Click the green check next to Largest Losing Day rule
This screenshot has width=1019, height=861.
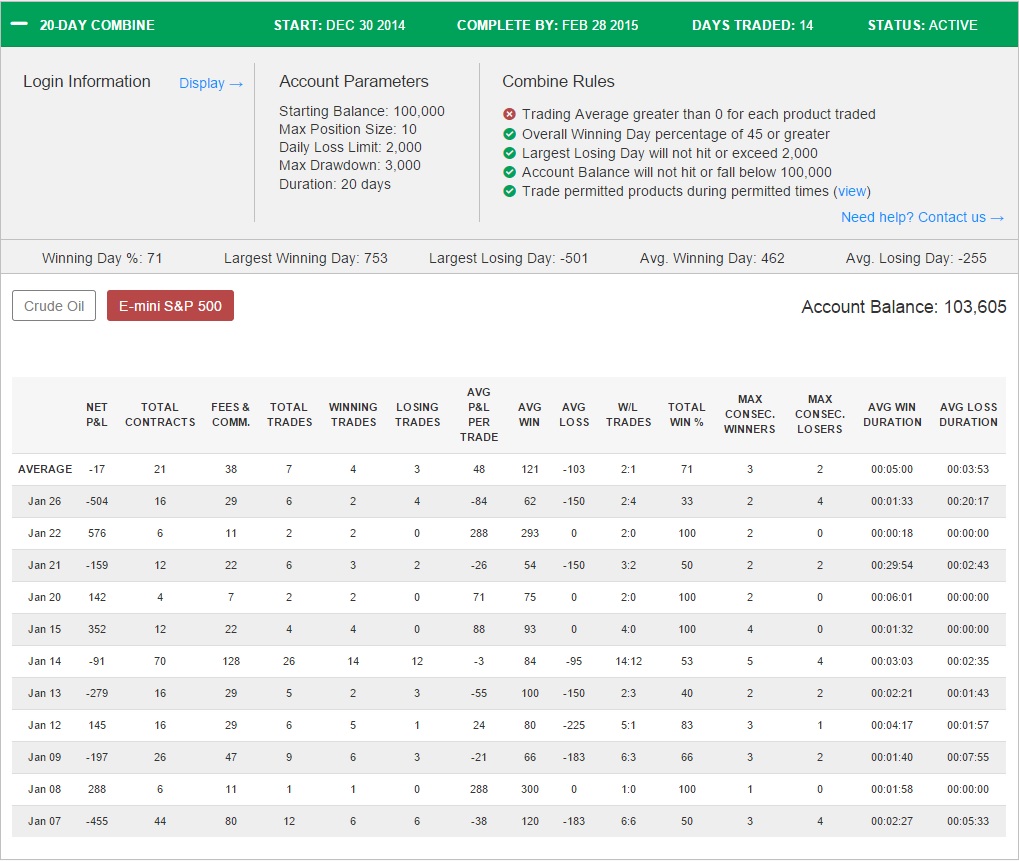coord(510,153)
